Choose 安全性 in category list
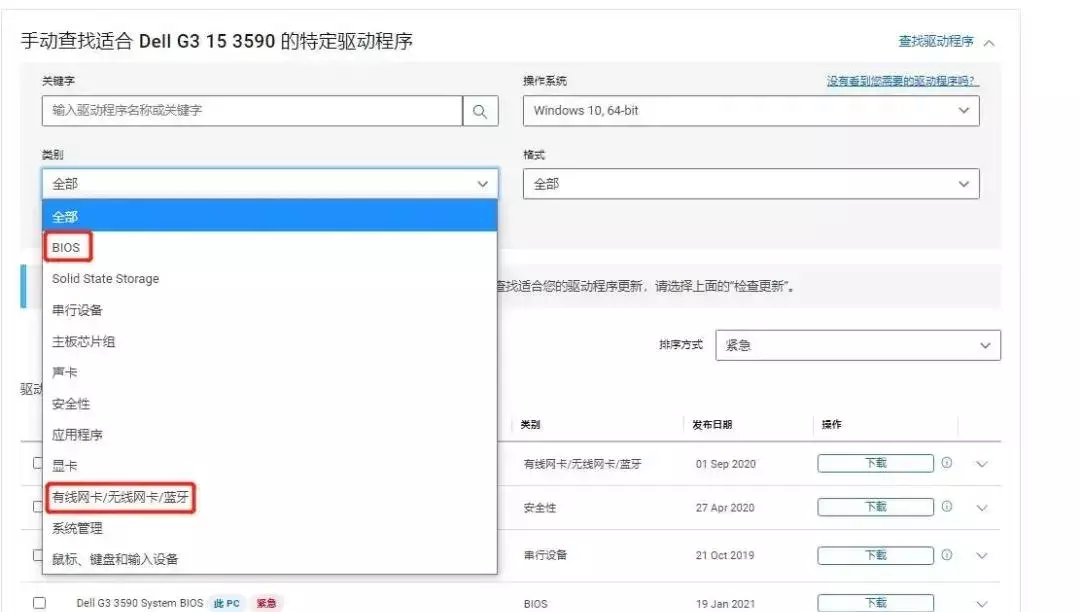The image size is (1080, 612). coord(270,403)
